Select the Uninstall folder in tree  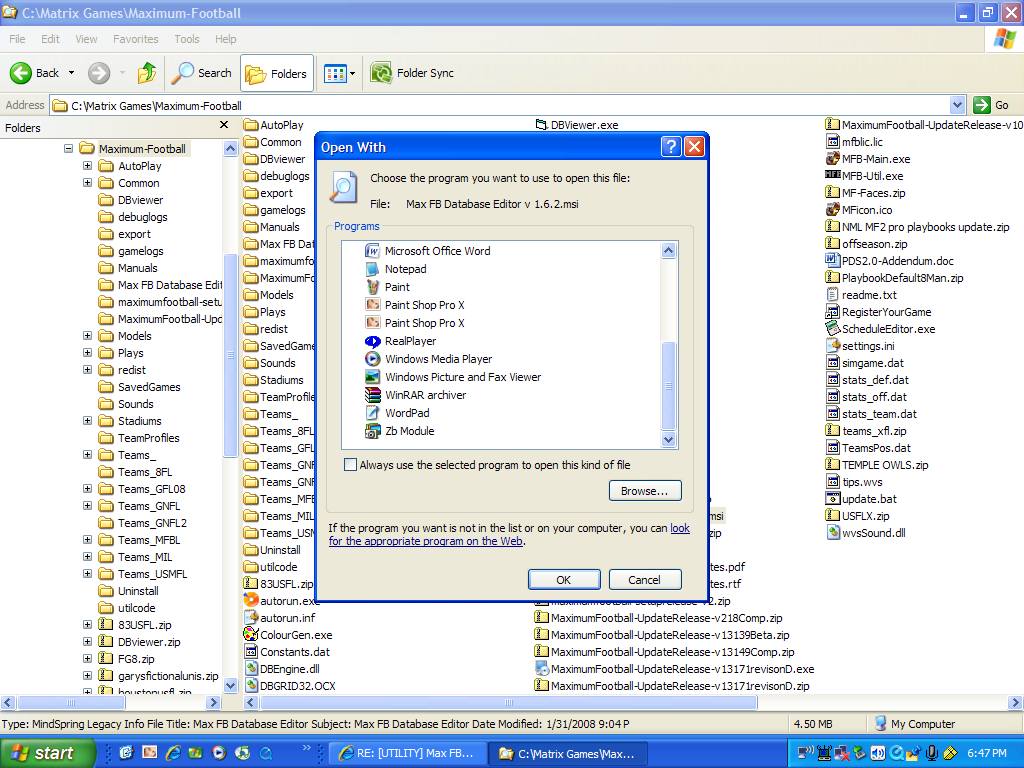click(x=129, y=590)
